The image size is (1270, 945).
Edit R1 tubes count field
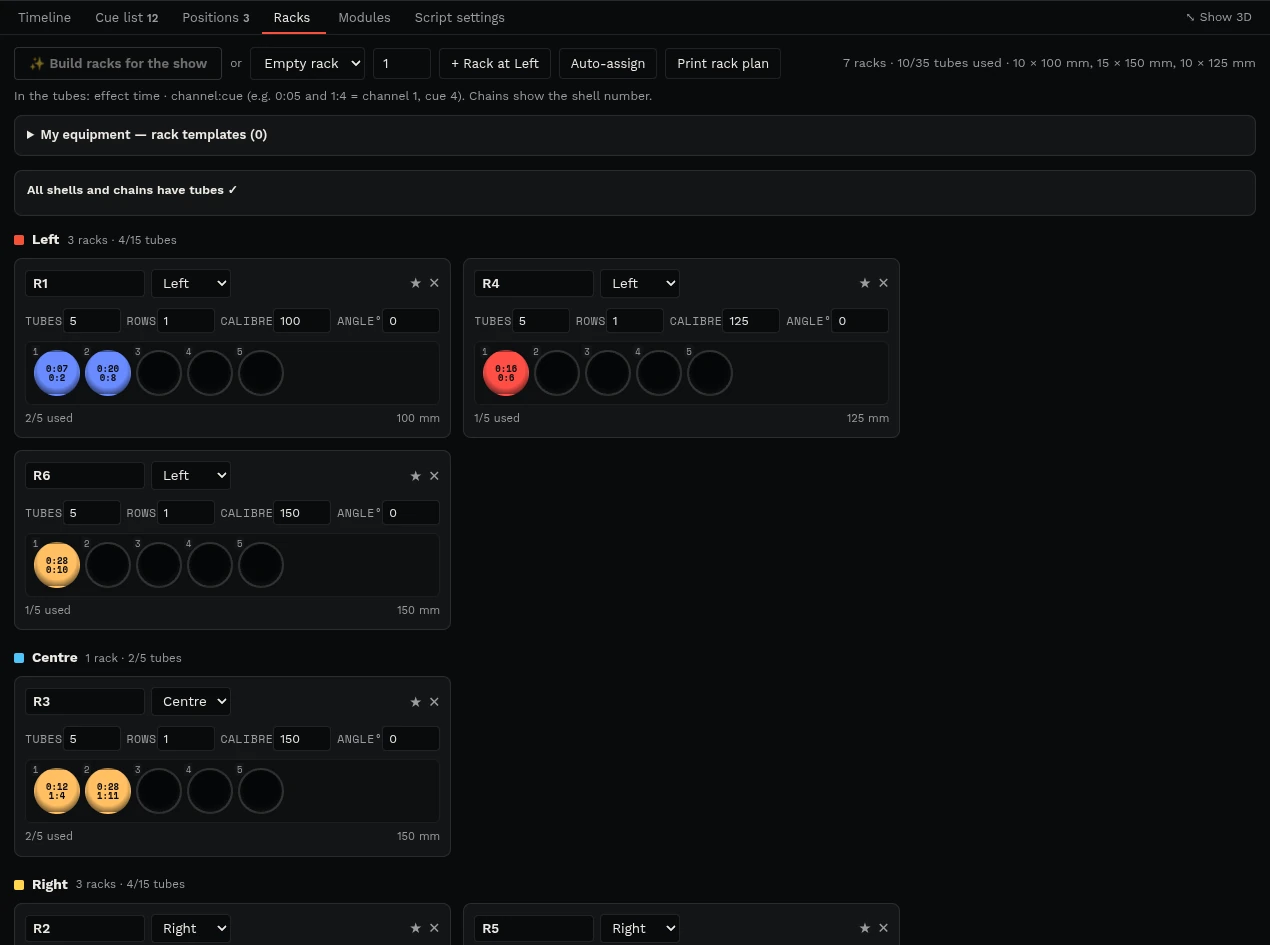point(92,321)
